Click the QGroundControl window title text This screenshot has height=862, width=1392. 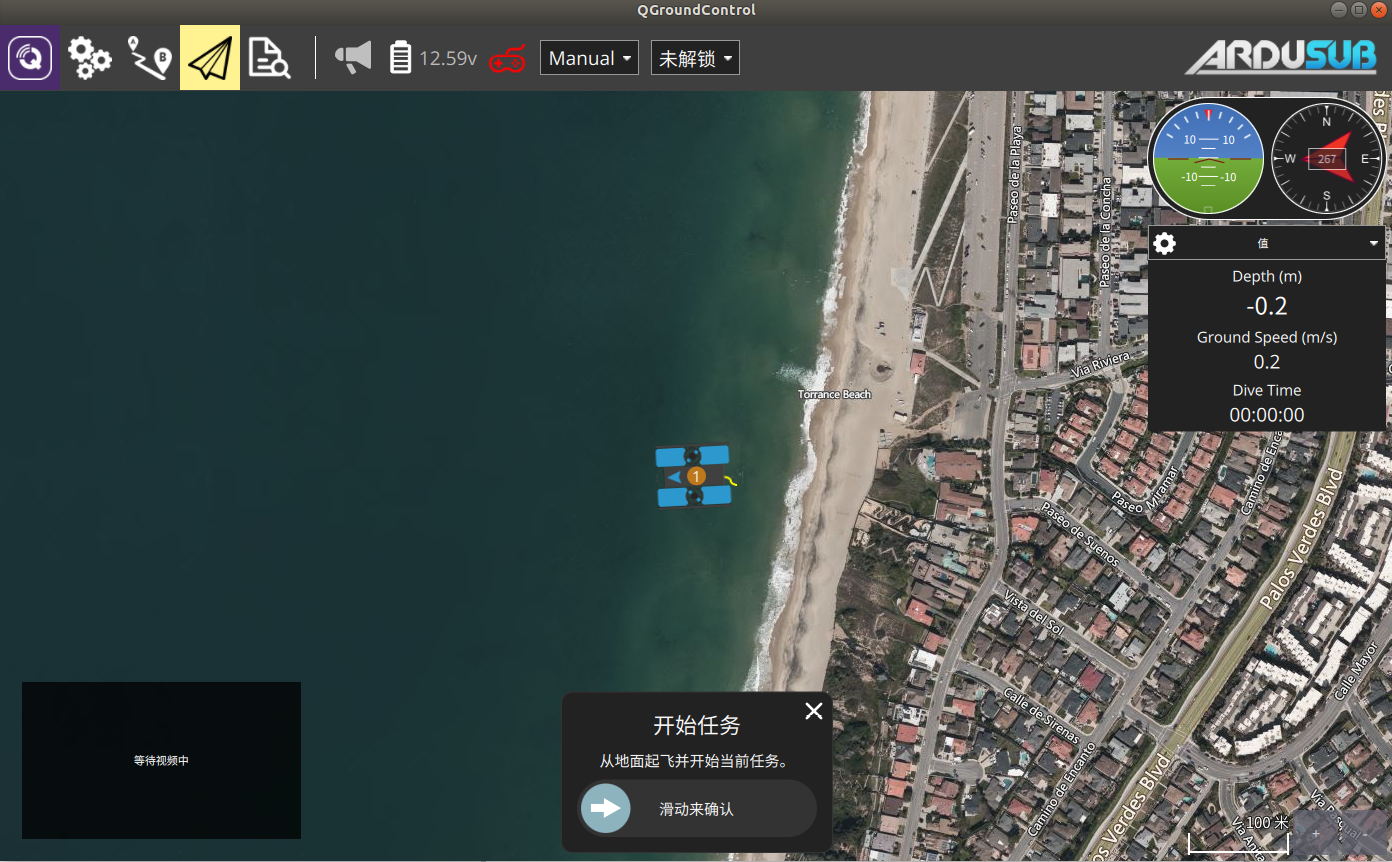coord(696,10)
